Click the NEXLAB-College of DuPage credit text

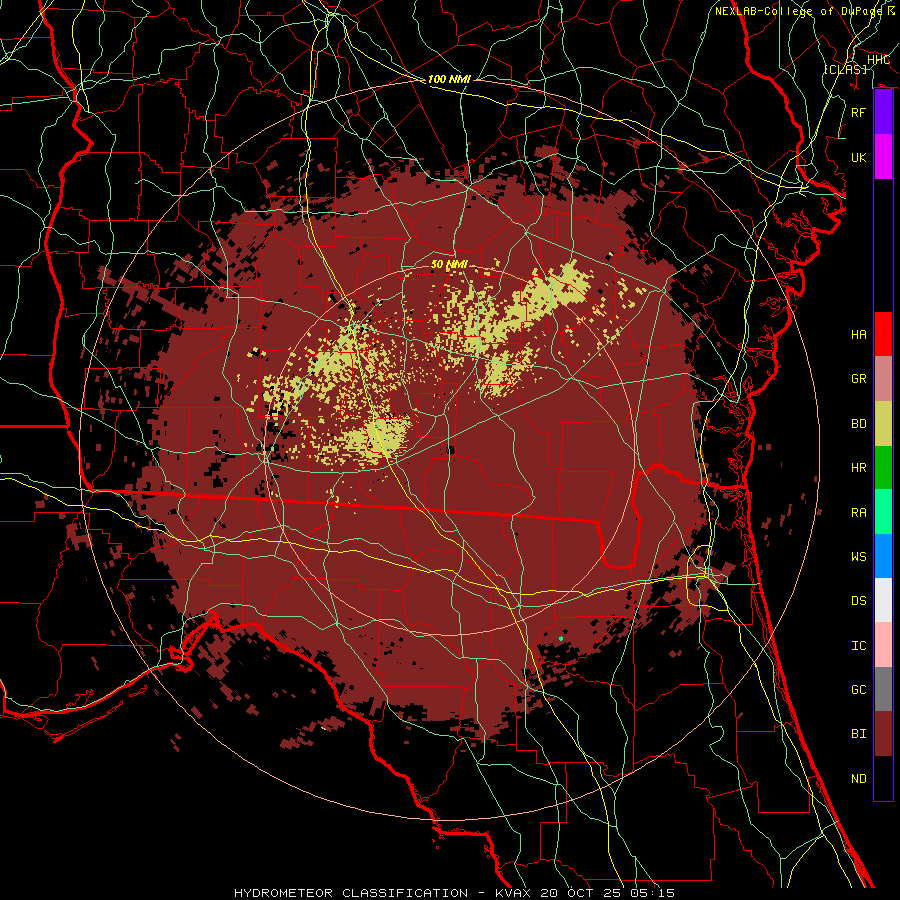pyautogui.click(x=799, y=11)
